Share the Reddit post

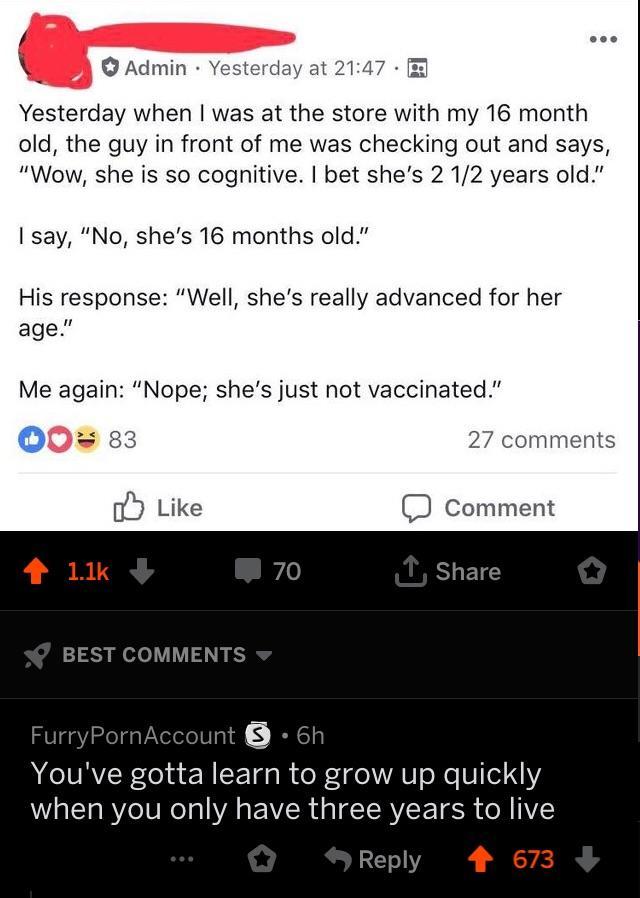click(448, 571)
